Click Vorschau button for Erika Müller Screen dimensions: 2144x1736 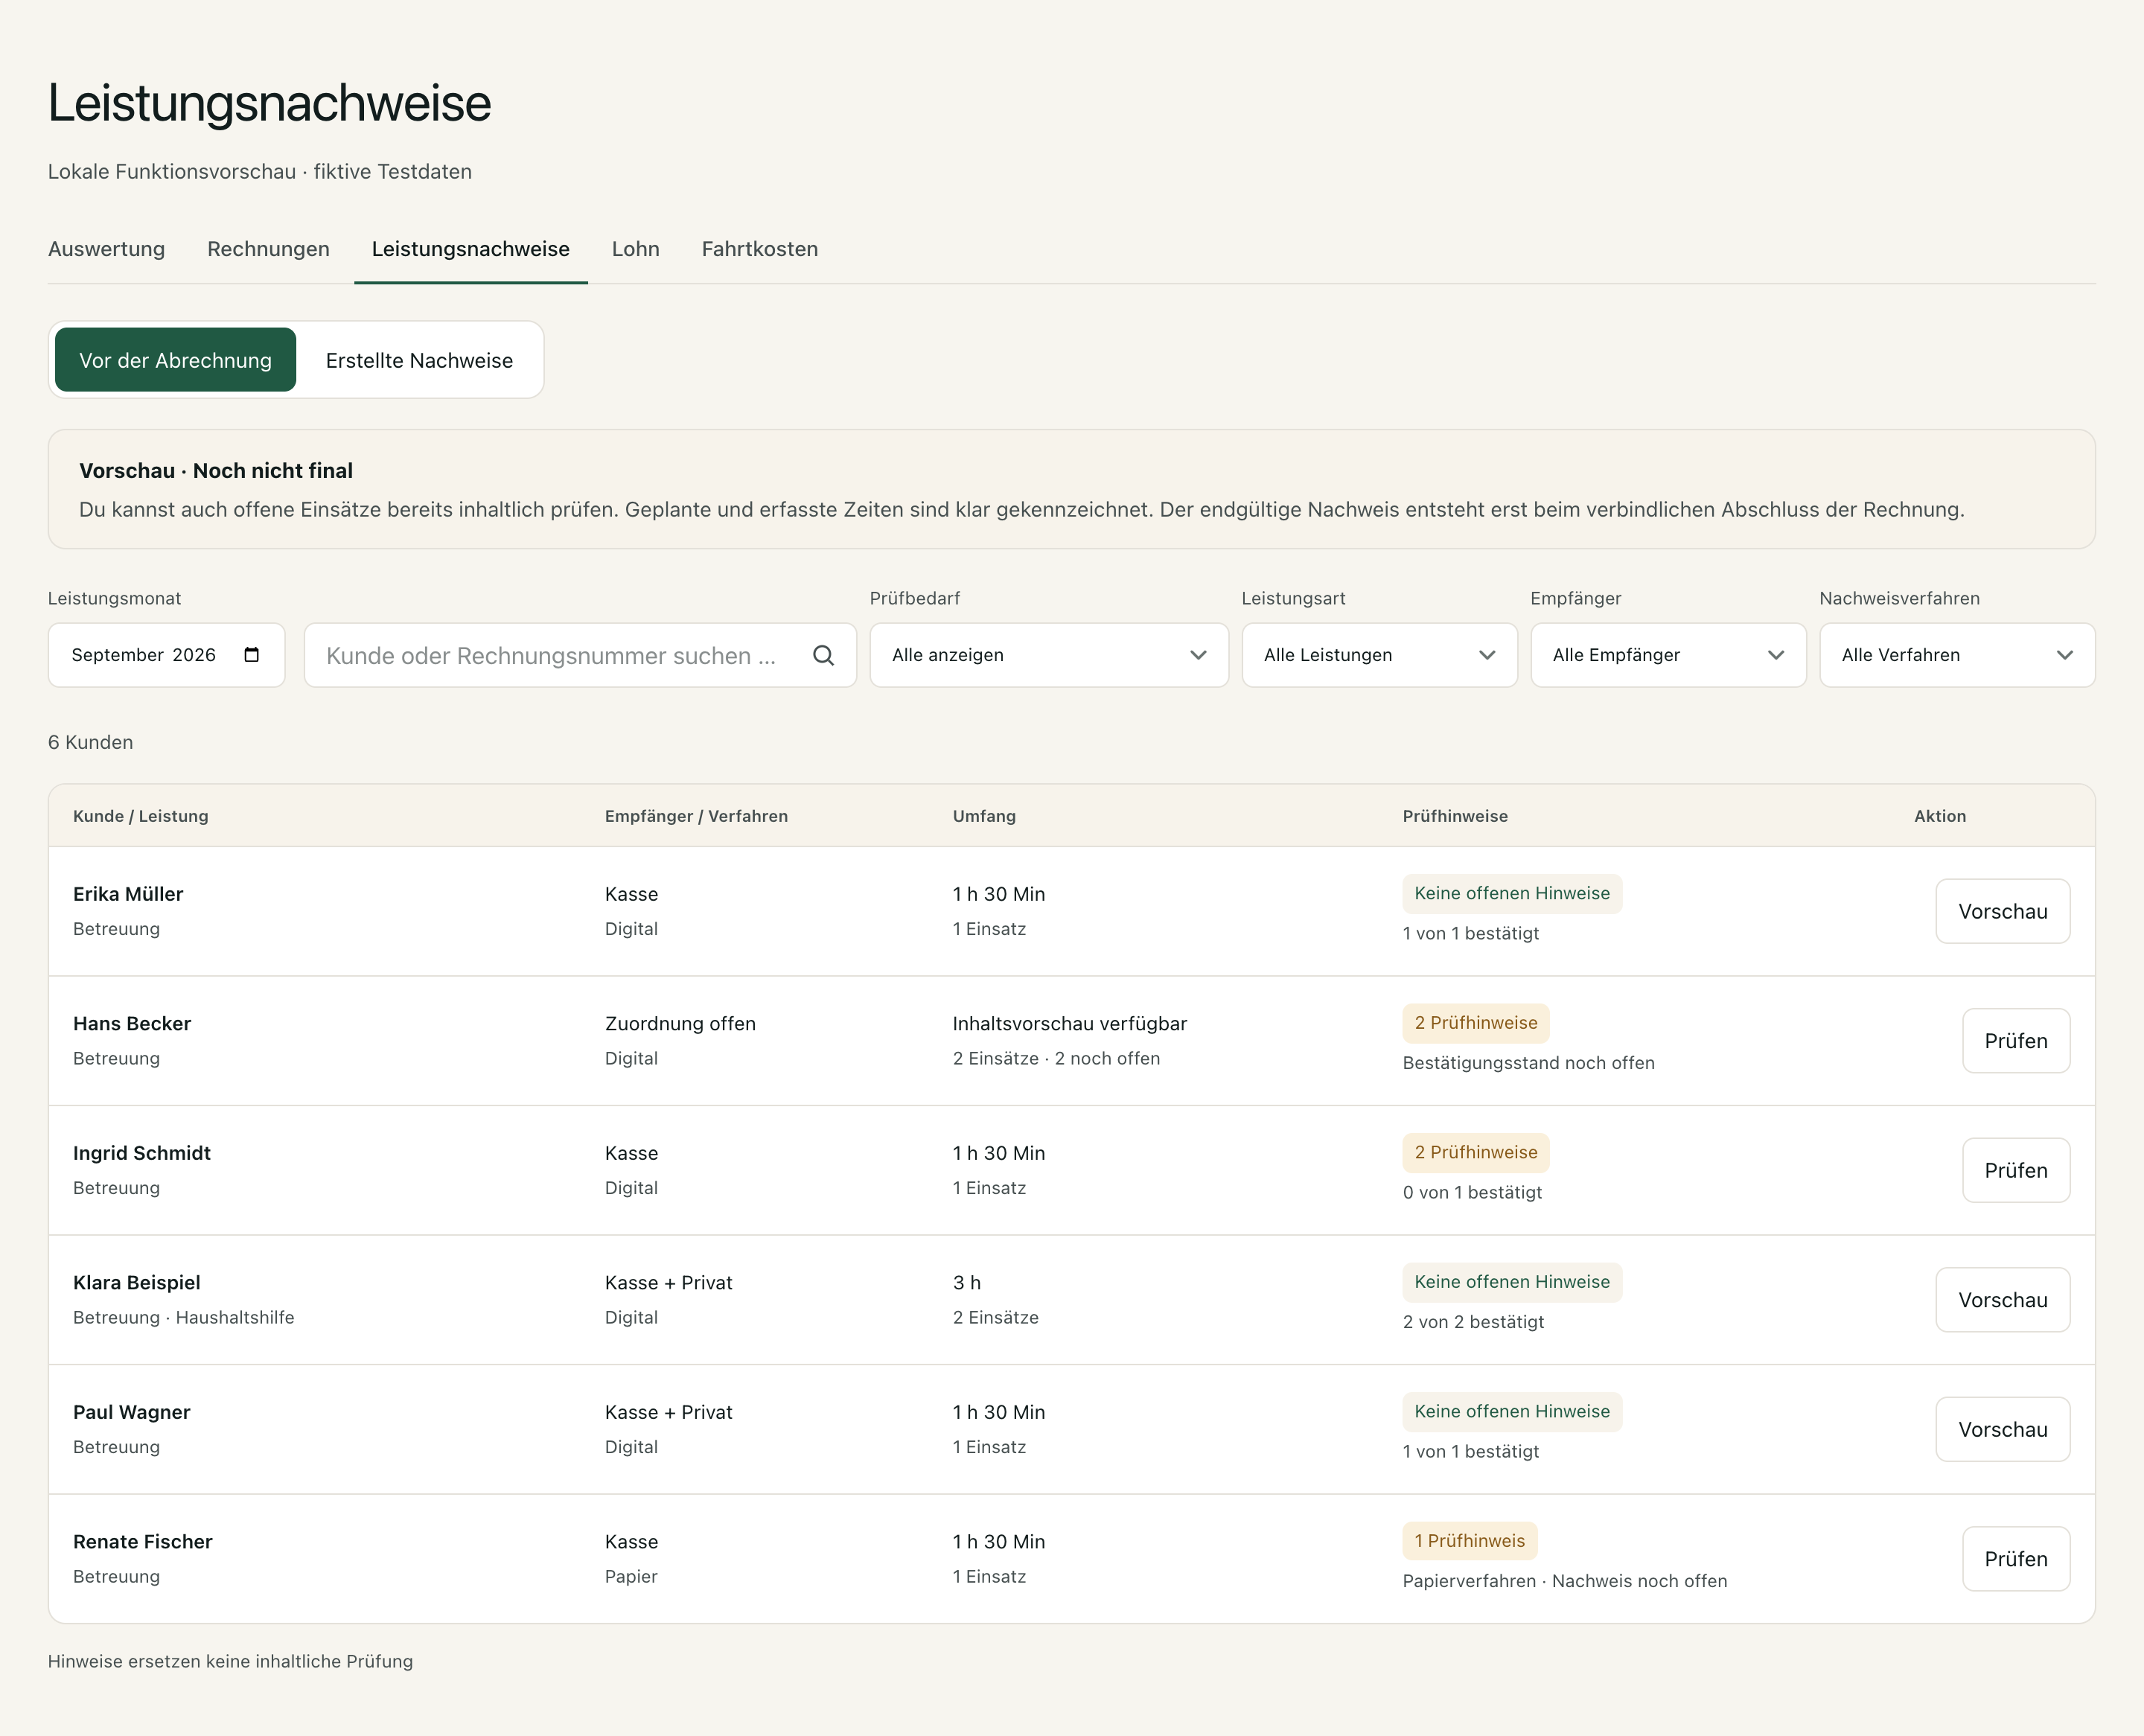click(x=2002, y=911)
